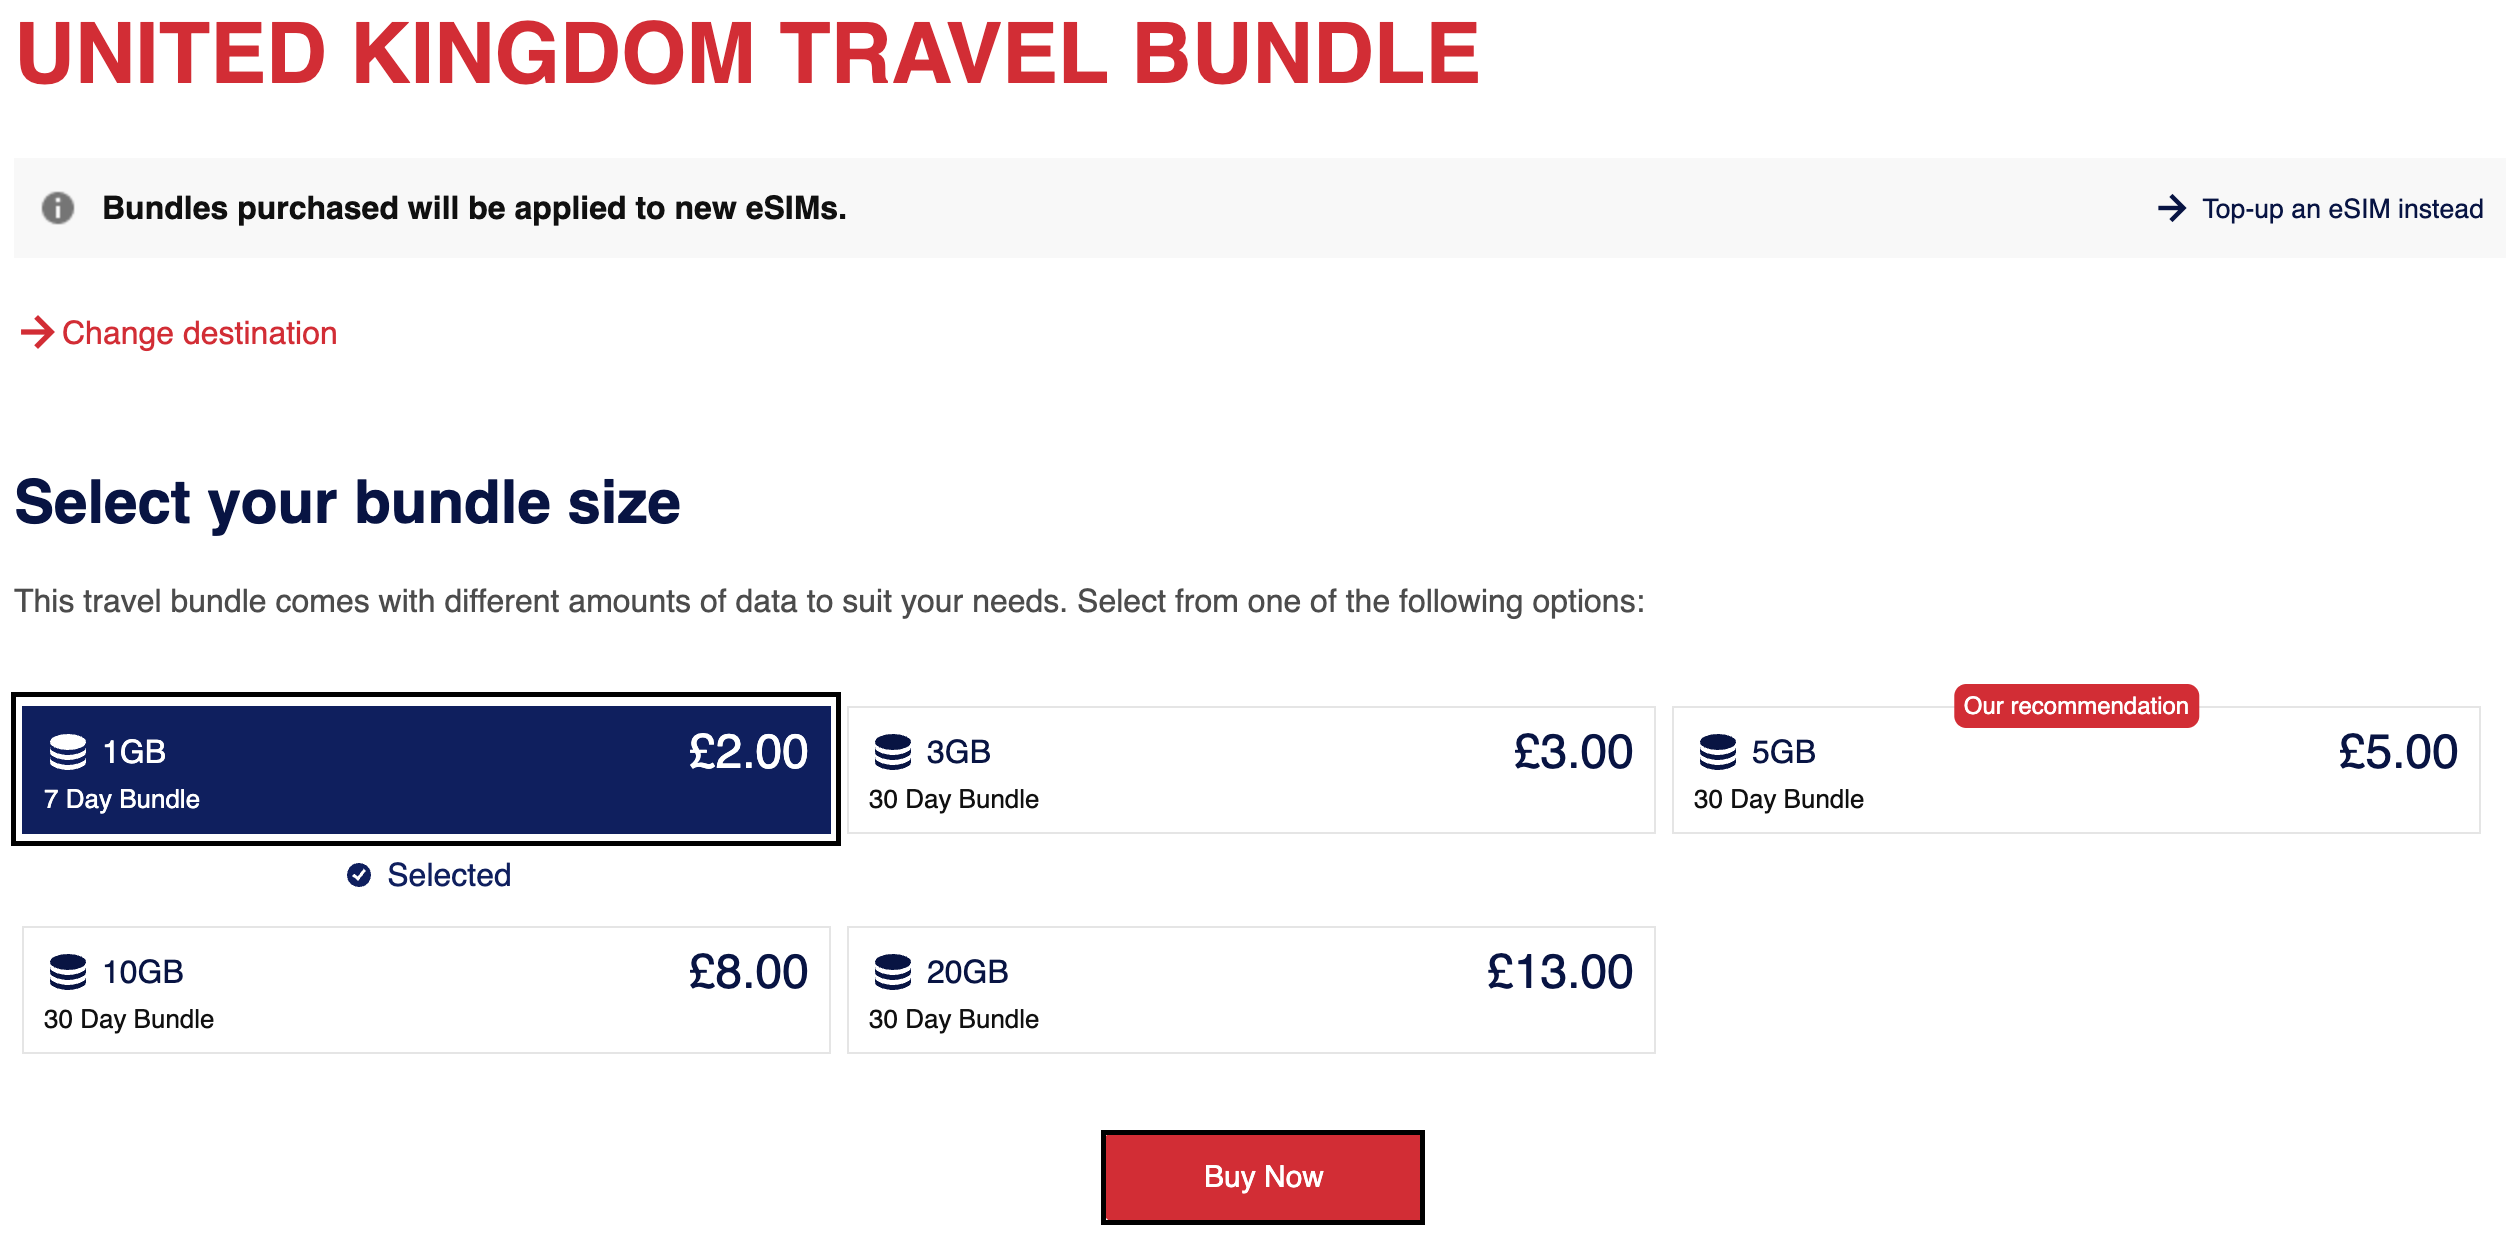Click the data stack icon on 3GB bundle
This screenshot has height=1254, width=2506.
[x=892, y=752]
